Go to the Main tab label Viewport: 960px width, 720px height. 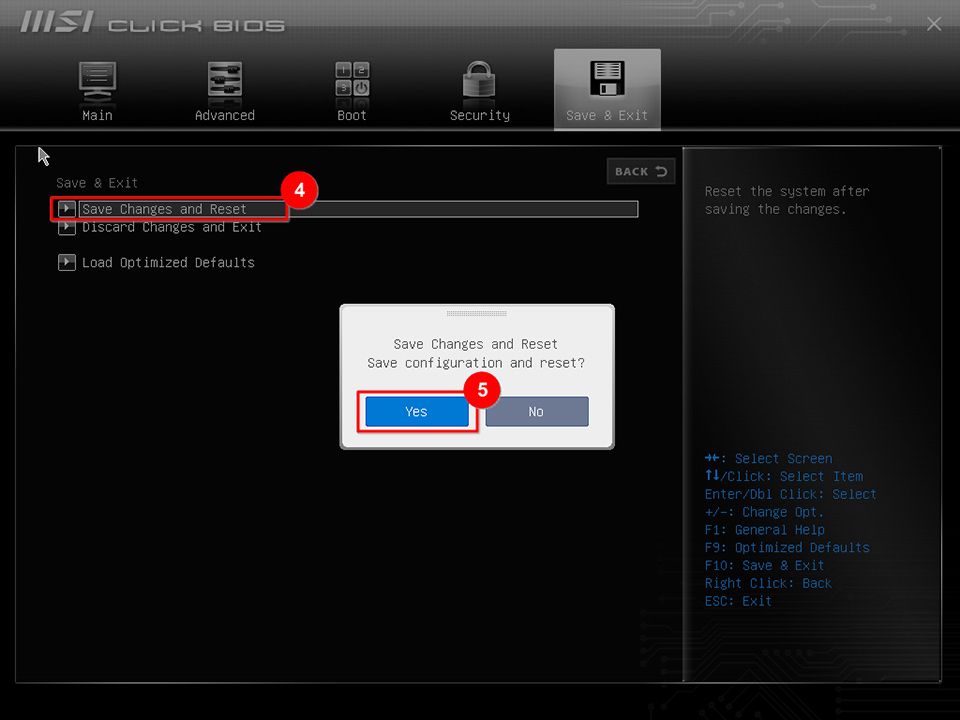click(97, 115)
